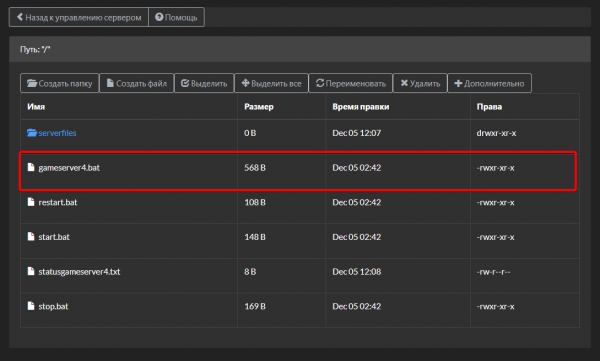
Task: Click the question mark help icon
Action: (159, 17)
